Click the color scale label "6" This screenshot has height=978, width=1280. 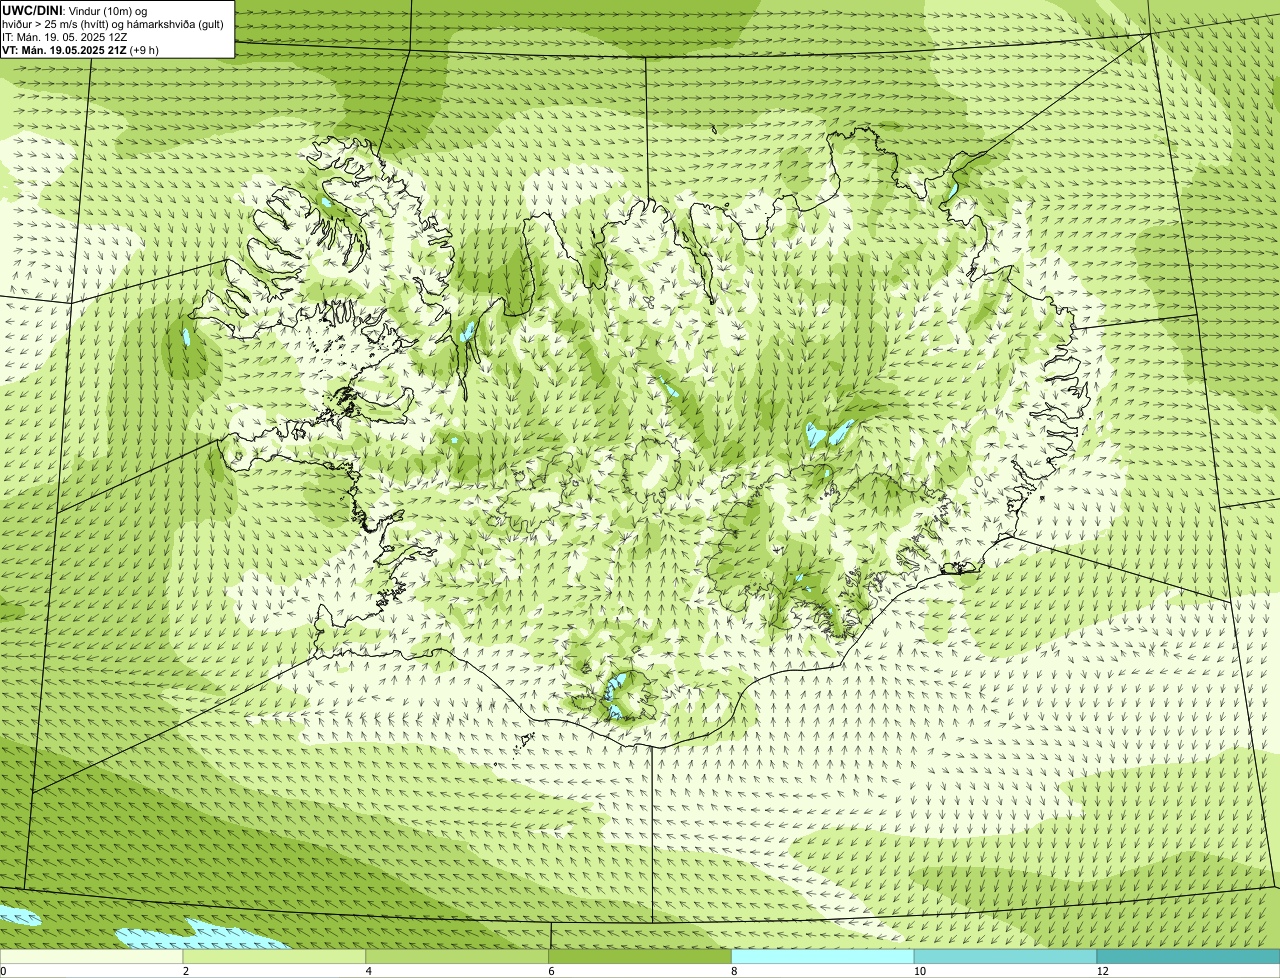(550, 971)
